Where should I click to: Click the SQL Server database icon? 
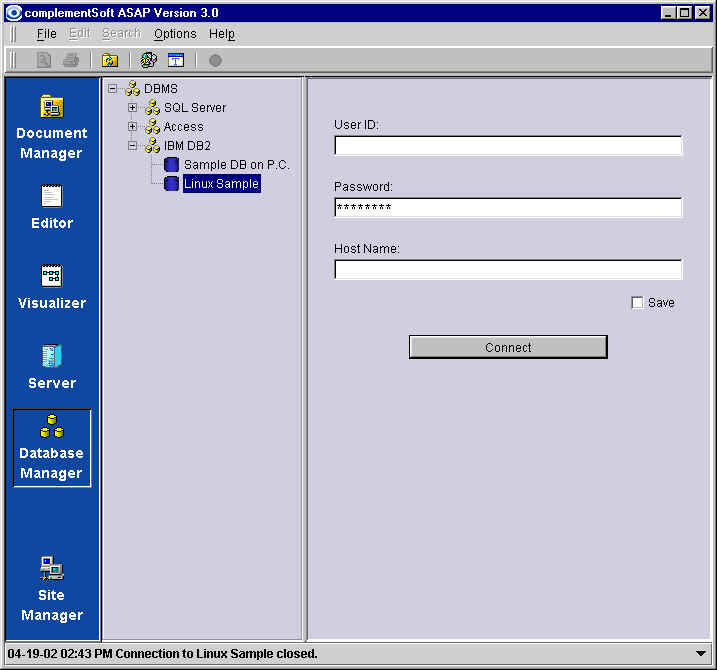point(152,107)
